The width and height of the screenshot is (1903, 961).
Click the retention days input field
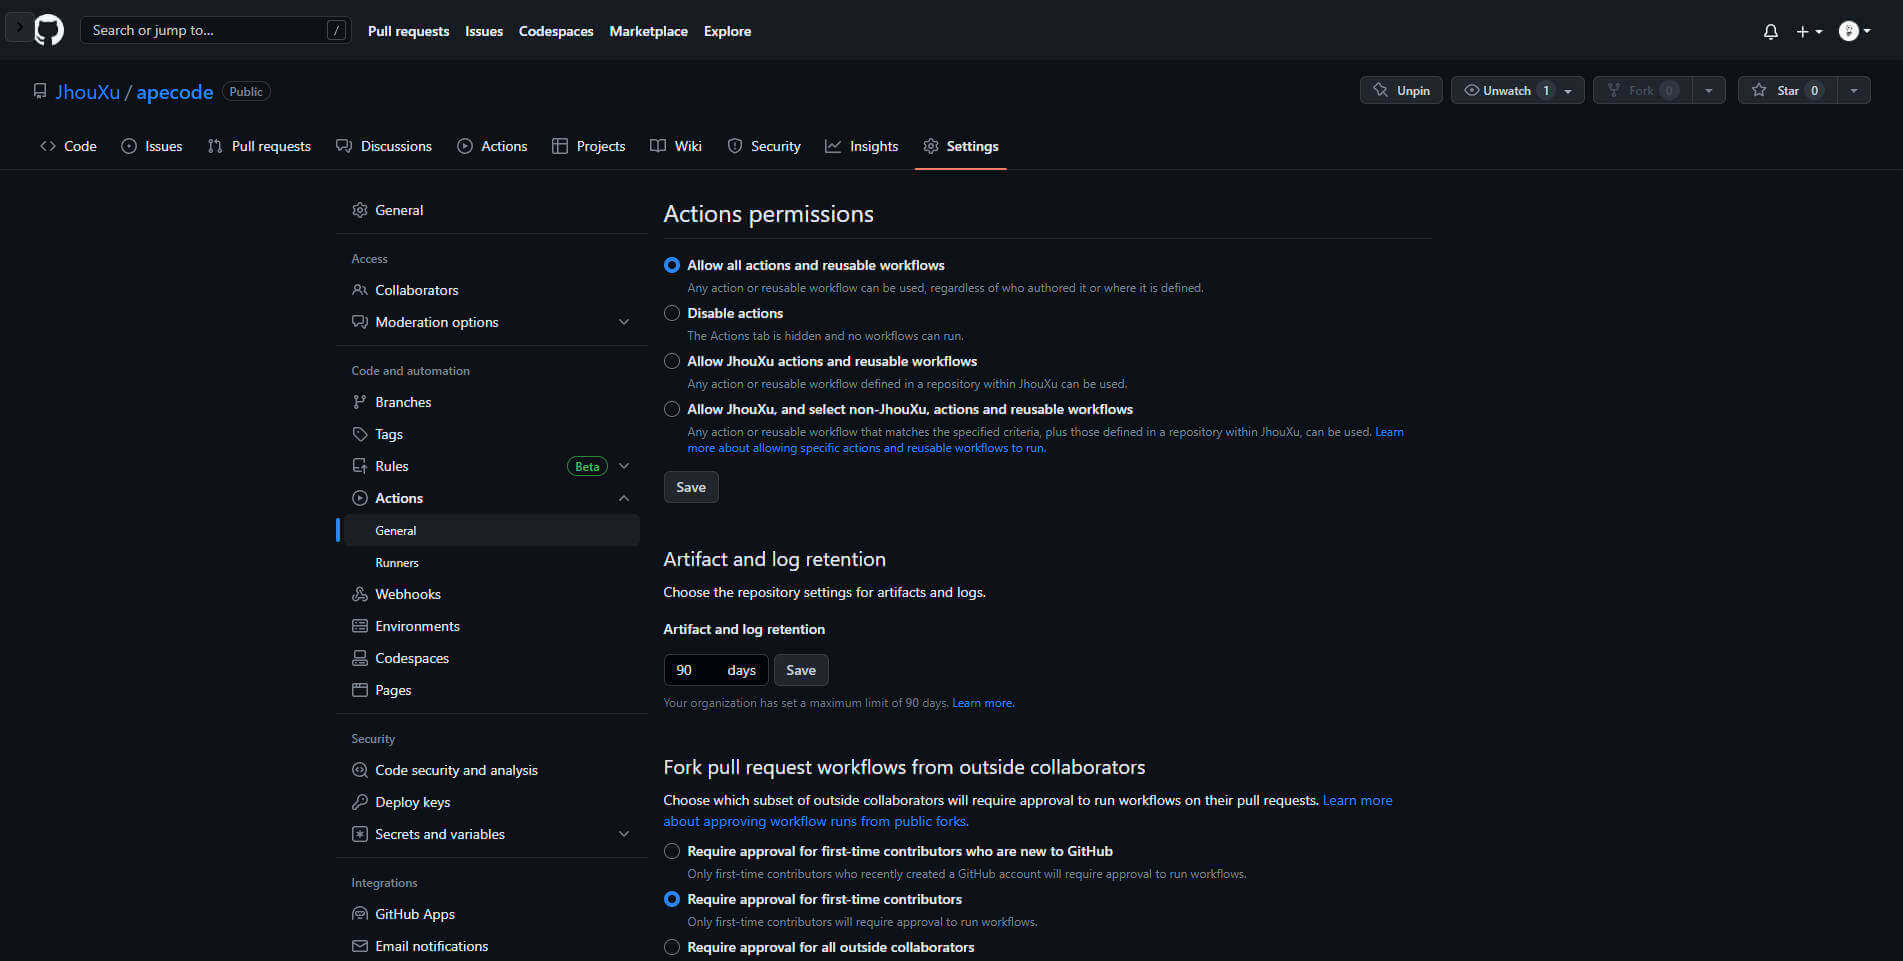point(716,670)
